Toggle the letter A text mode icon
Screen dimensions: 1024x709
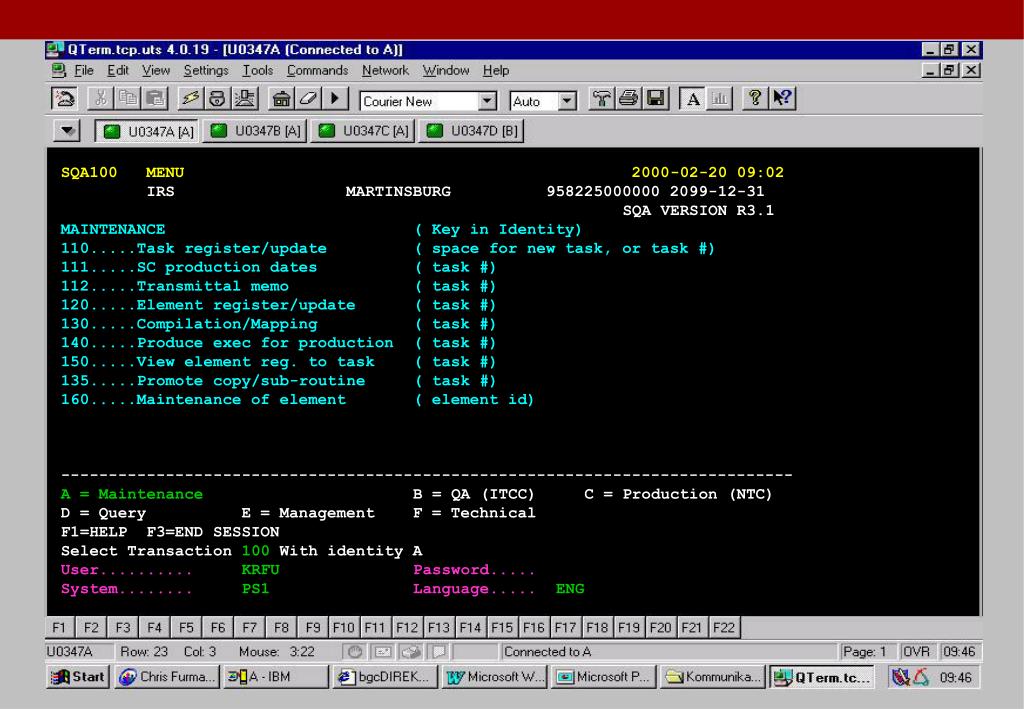click(x=692, y=99)
